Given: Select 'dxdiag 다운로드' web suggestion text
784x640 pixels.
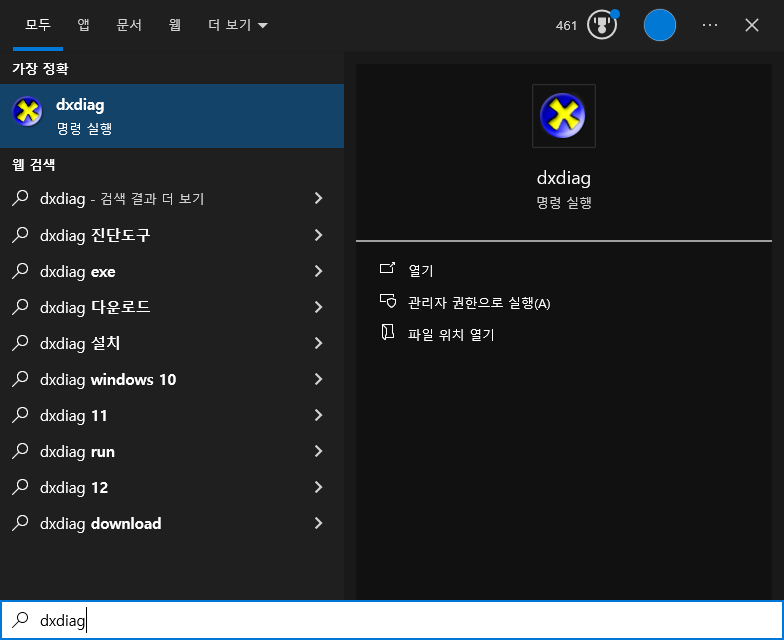Looking at the screenshot, I should (95, 307).
